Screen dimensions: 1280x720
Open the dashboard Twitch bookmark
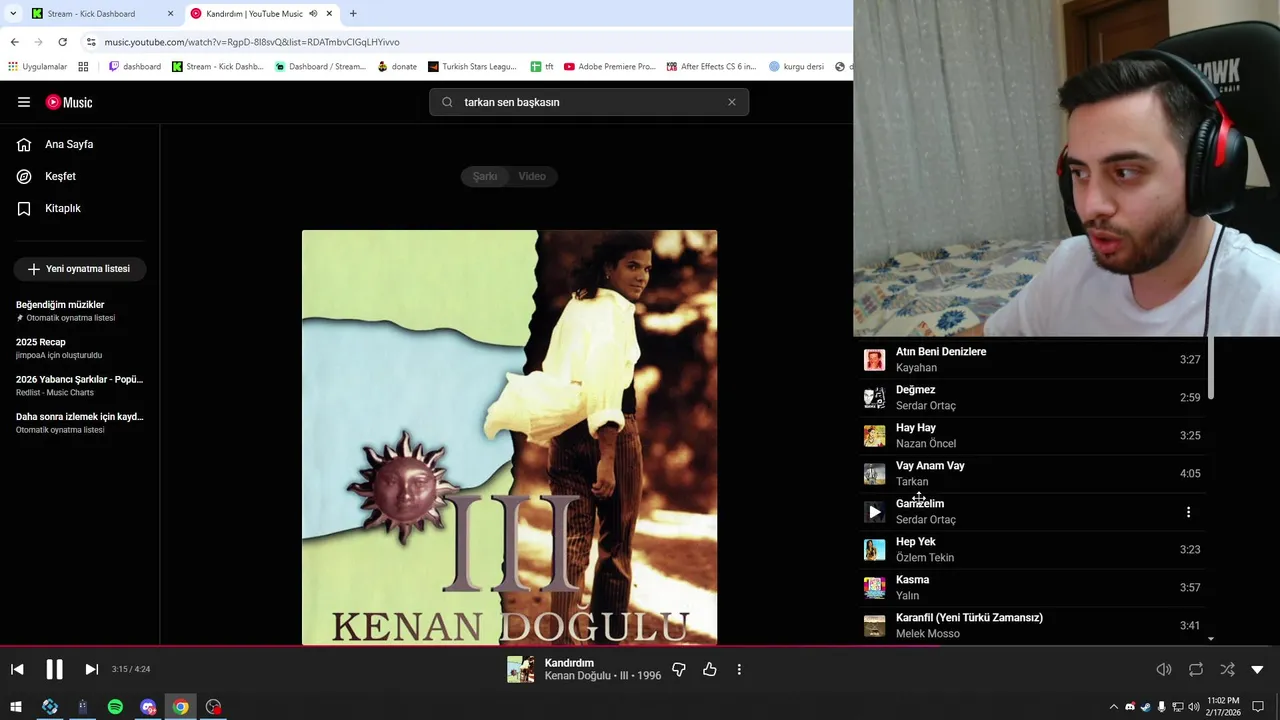pos(135,67)
